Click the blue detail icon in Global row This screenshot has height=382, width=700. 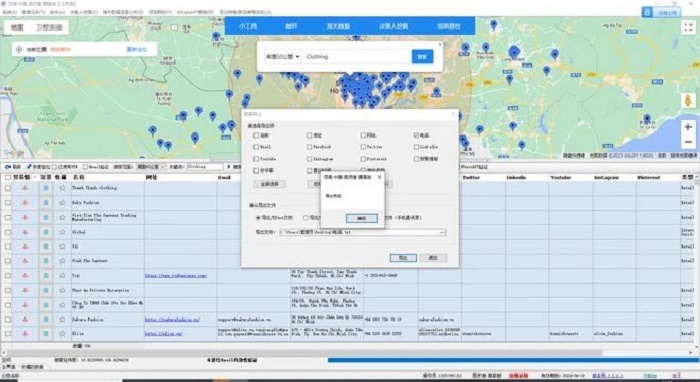(46, 232)
